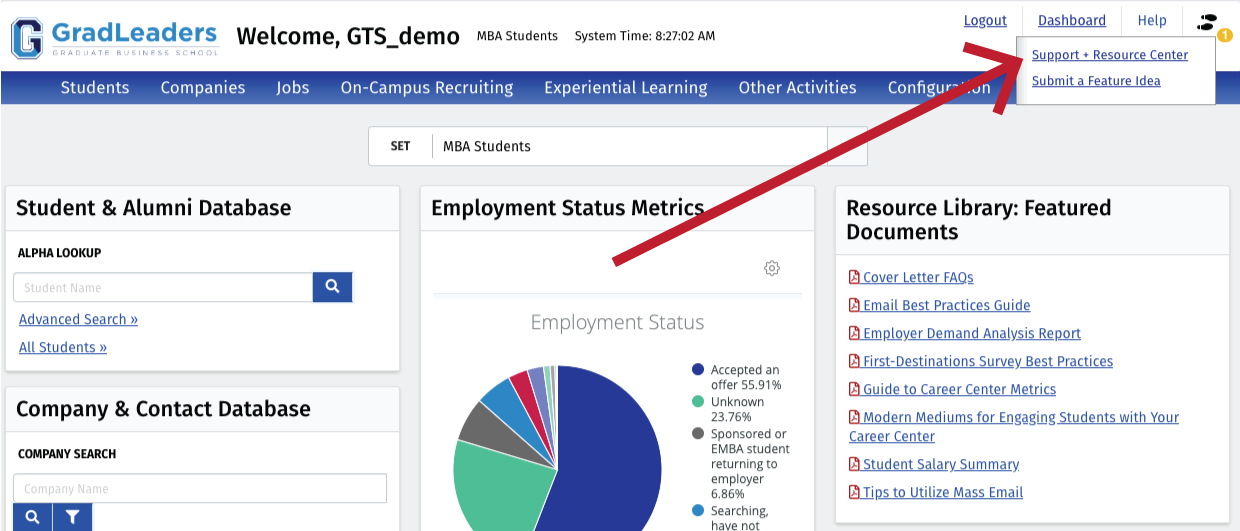Click the 'COMPANY SEARCH' label
Screen dimensions: 1240x531
pyautogui.click(x=67, y=454)
